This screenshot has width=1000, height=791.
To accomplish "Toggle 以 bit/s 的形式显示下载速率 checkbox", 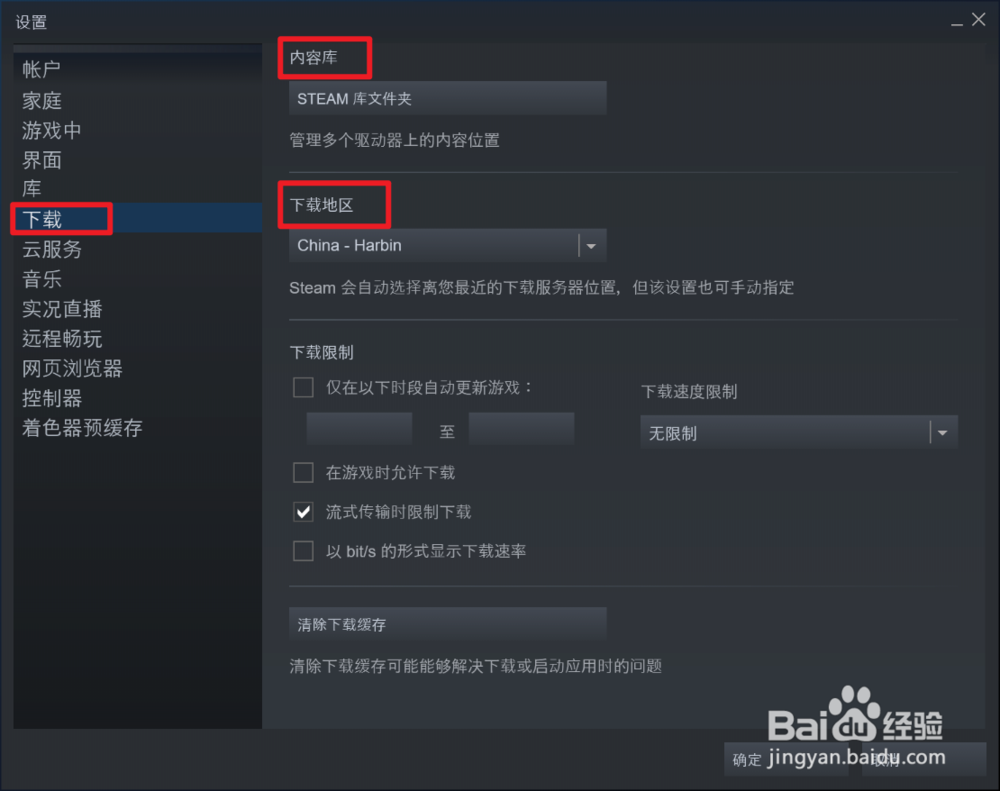I will [303, 551].
